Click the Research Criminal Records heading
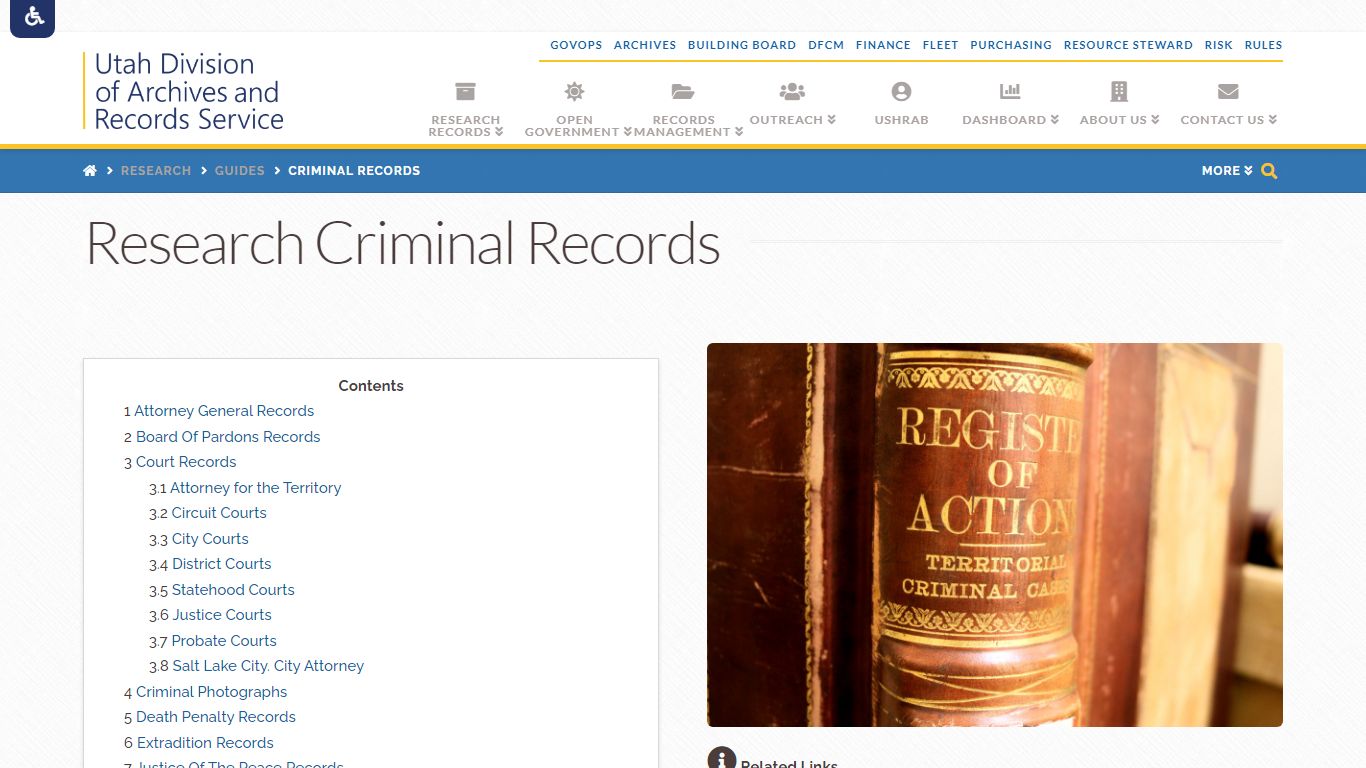This screenshot has width=1366, height=768. point(403,243)
